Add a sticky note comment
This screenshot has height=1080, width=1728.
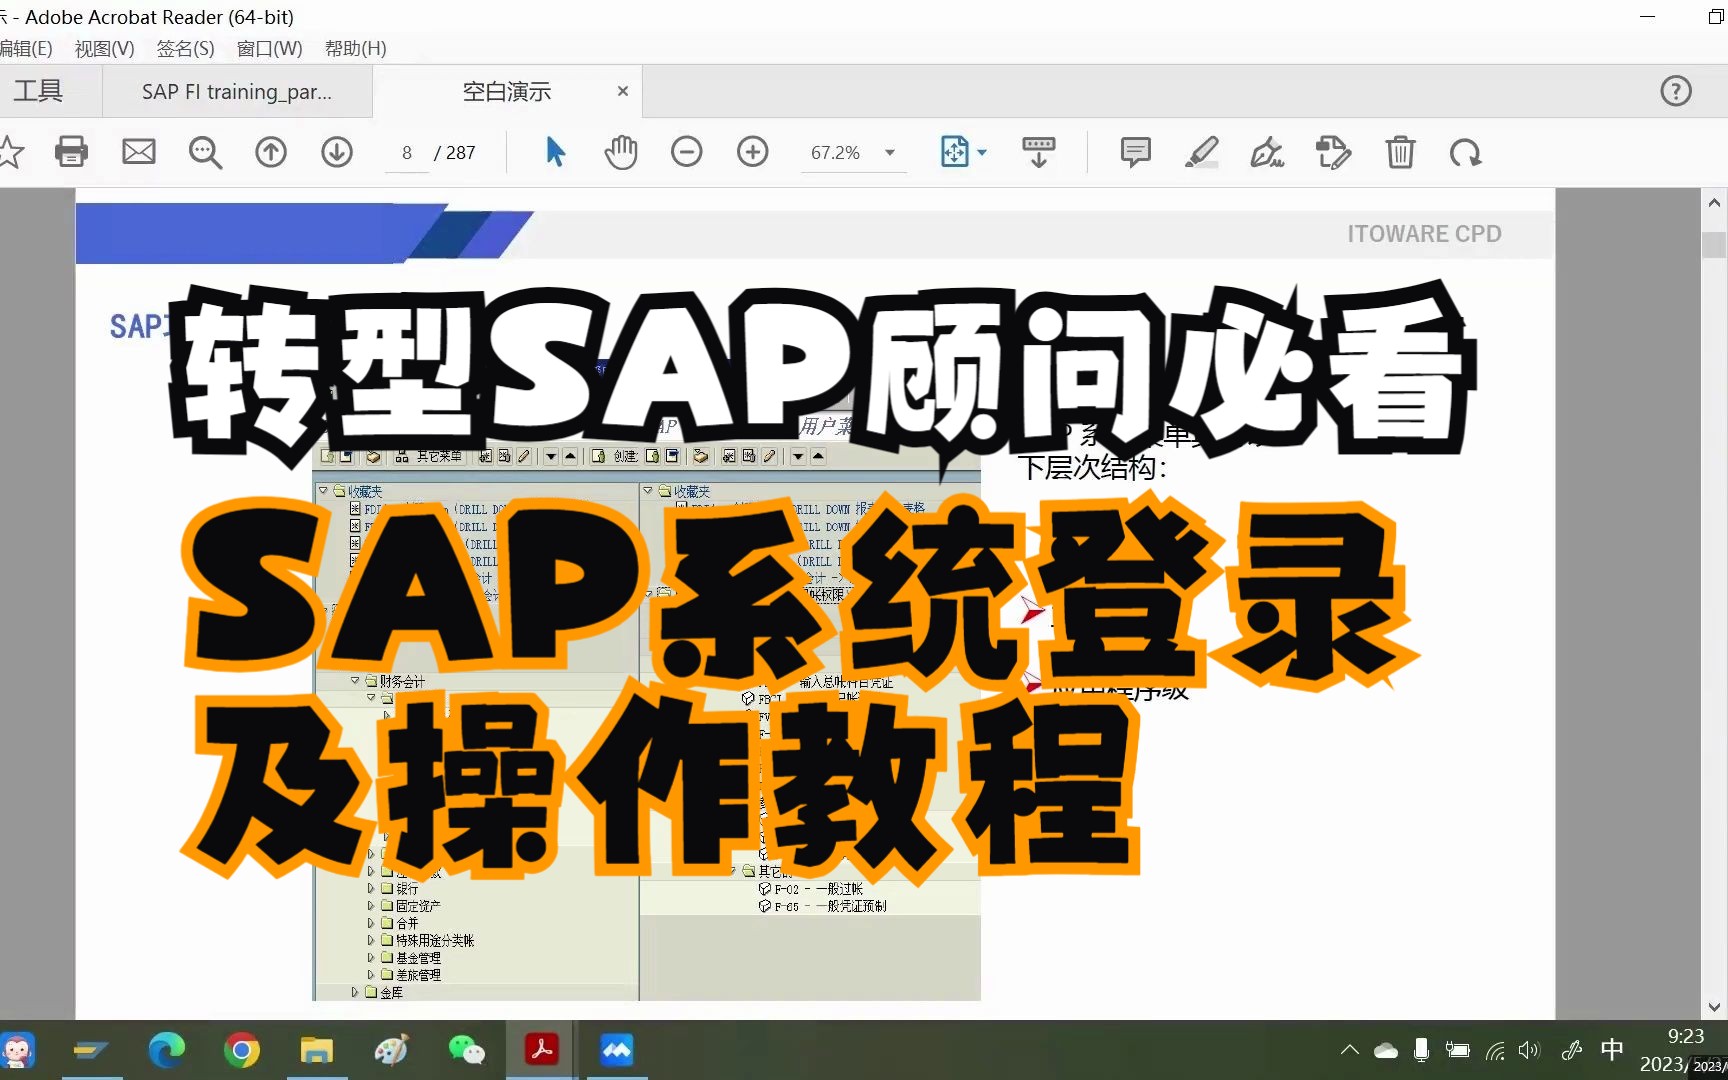[1135, 152]
